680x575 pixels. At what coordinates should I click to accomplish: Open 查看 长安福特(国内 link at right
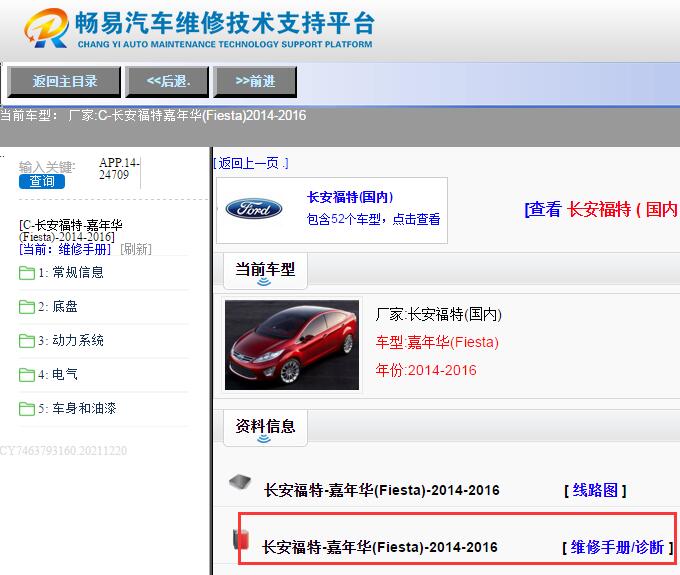602,209
